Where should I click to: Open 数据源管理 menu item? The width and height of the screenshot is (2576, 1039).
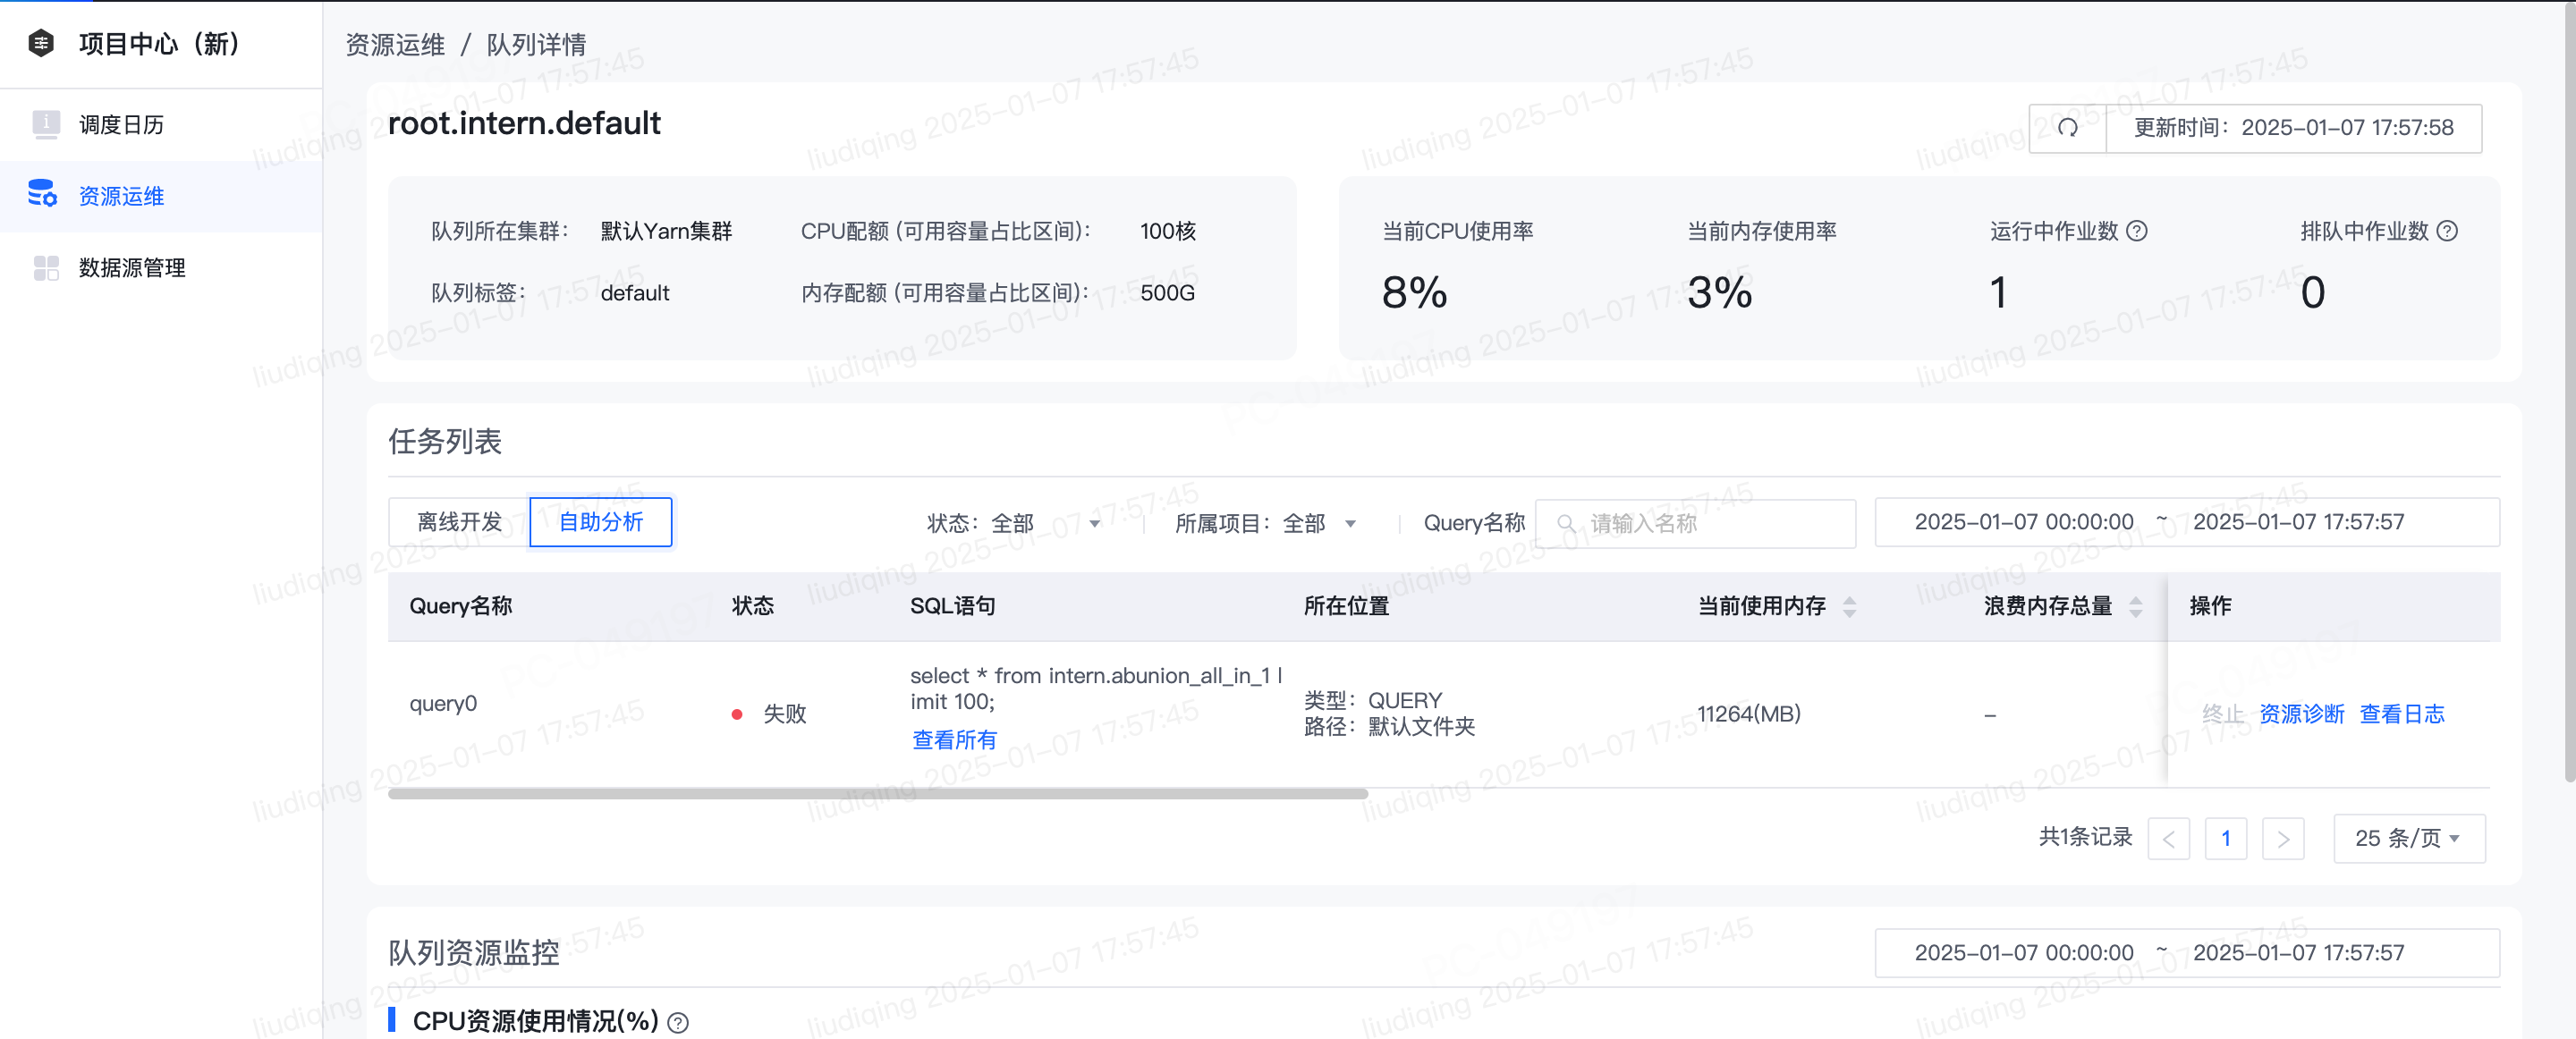tap(161, 267)
